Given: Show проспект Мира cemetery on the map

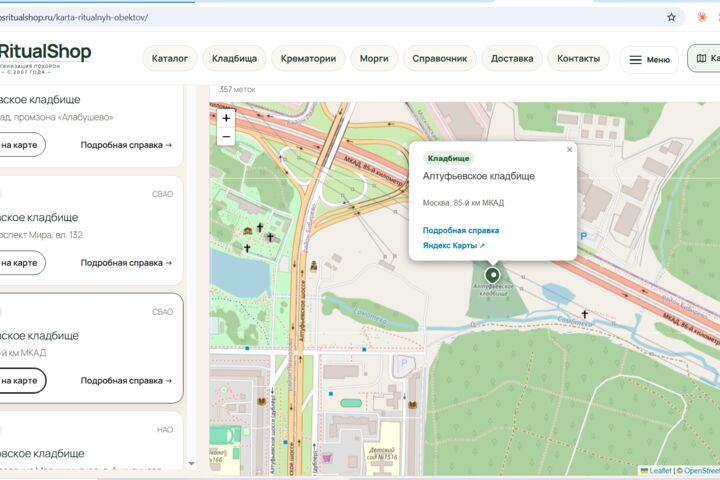Looking at the screenshot, I should pyautogui.click(x=21, y=263).
